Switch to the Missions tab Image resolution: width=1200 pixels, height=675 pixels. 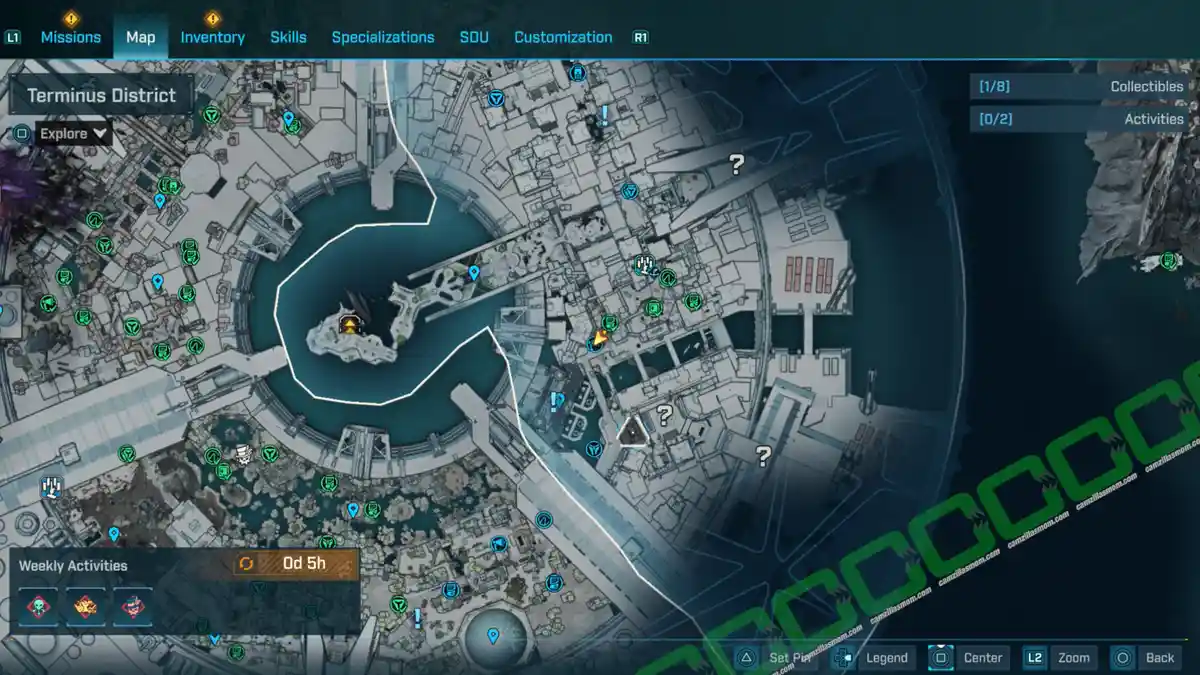click(70, 37)
